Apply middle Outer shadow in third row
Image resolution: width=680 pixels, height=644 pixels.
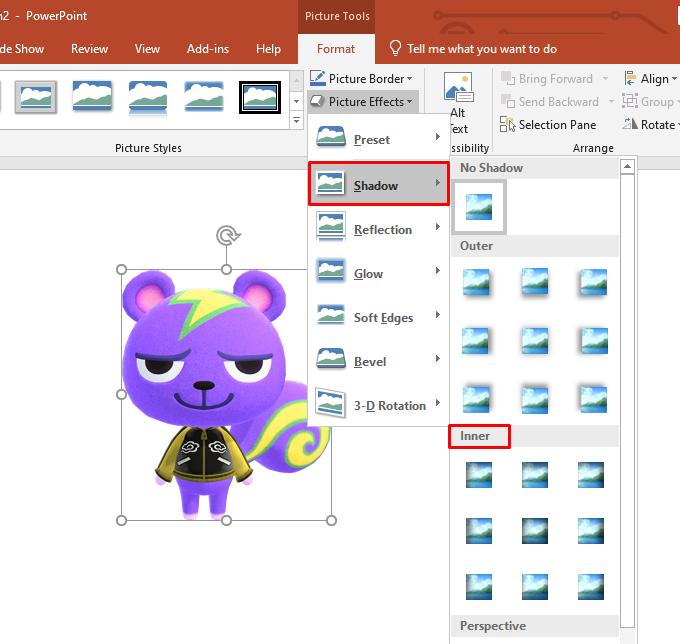[535, 399]
